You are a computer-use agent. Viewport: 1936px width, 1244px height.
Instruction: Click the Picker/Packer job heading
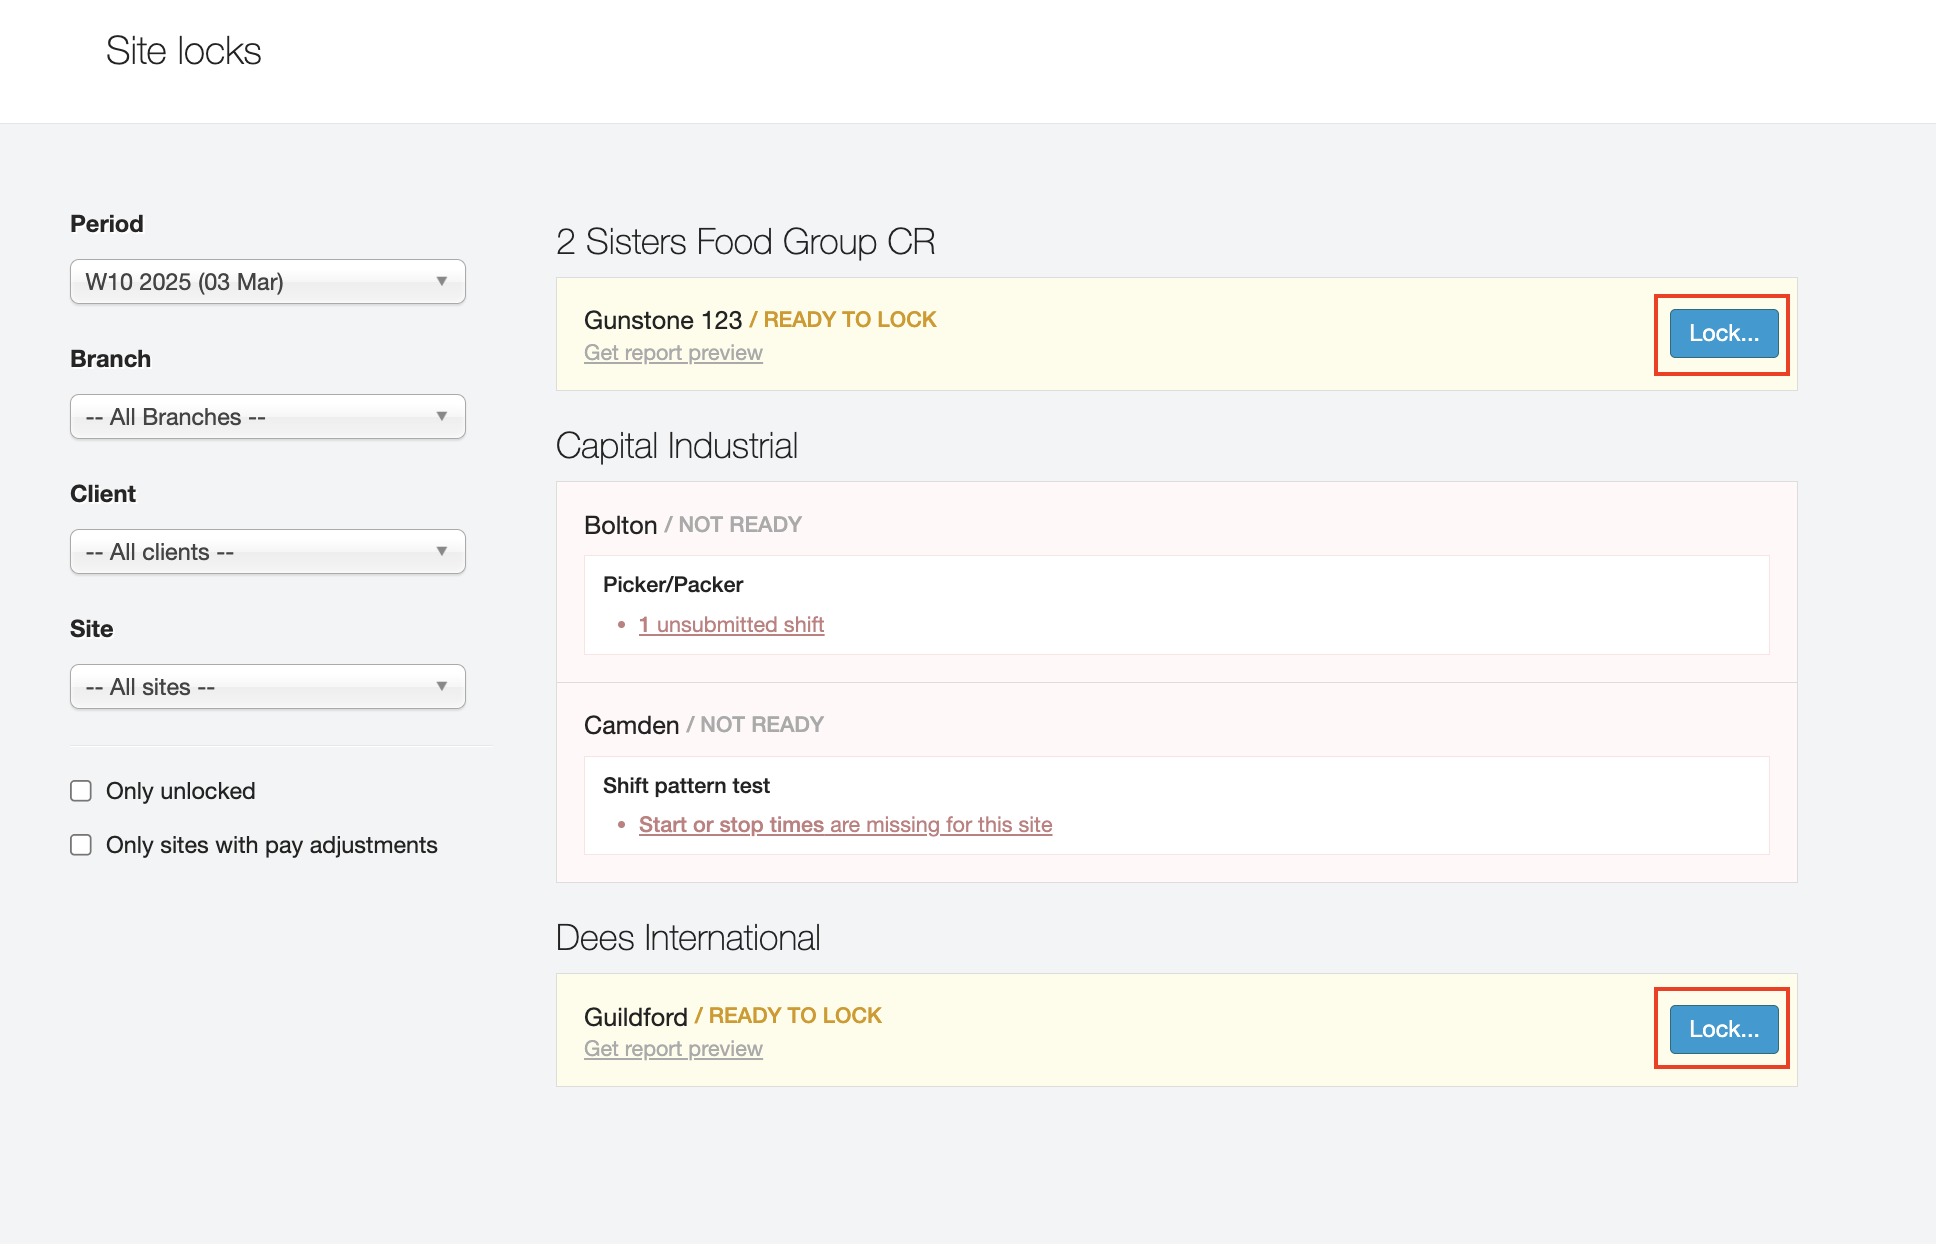click(673, 585)
